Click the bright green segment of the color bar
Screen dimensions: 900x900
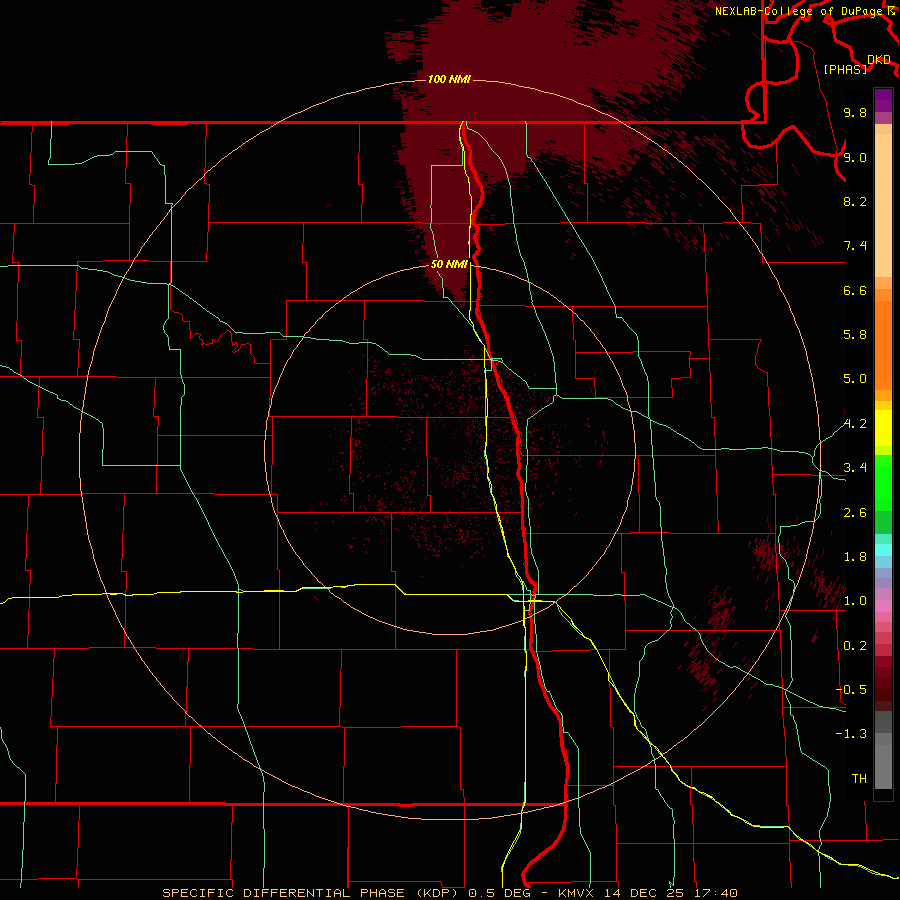click(x=883, y=482)
